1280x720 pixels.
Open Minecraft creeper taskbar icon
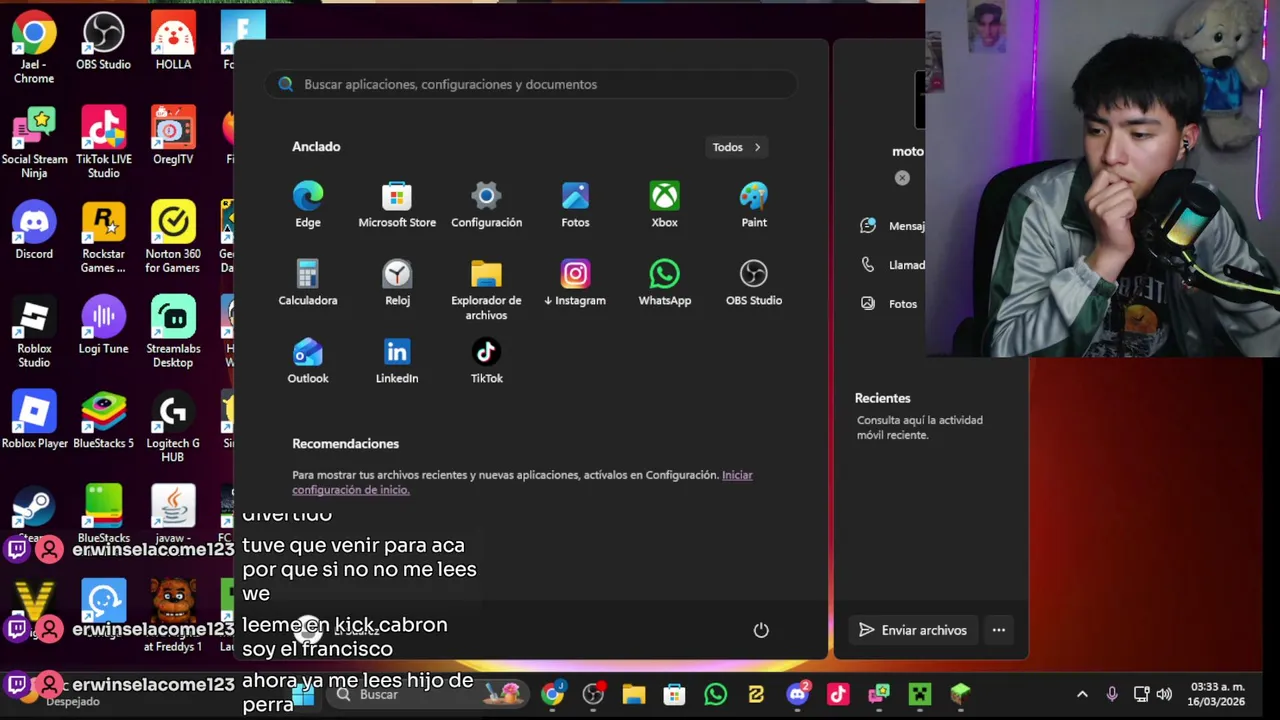pyautogui.click(x=919, y=694)
